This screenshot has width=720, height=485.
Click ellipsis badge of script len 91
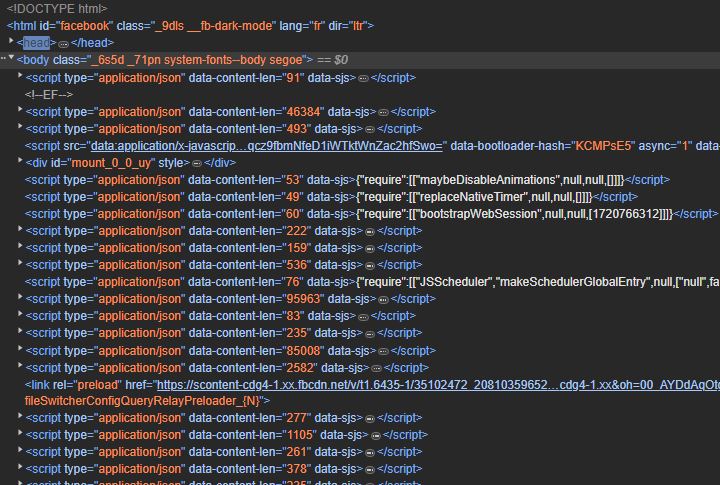tap(363, 79)
